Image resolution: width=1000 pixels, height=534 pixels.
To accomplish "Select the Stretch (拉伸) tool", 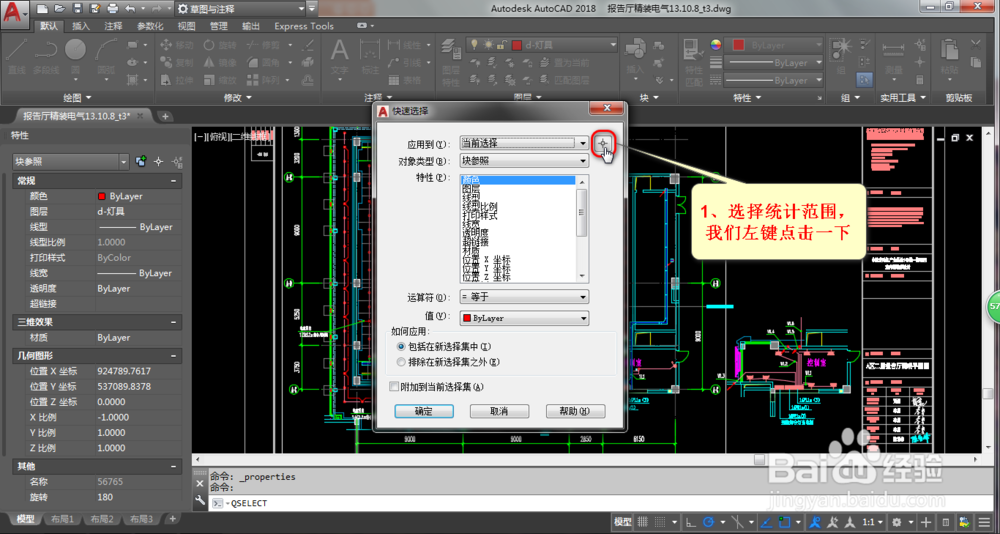I will coord(177,80).
